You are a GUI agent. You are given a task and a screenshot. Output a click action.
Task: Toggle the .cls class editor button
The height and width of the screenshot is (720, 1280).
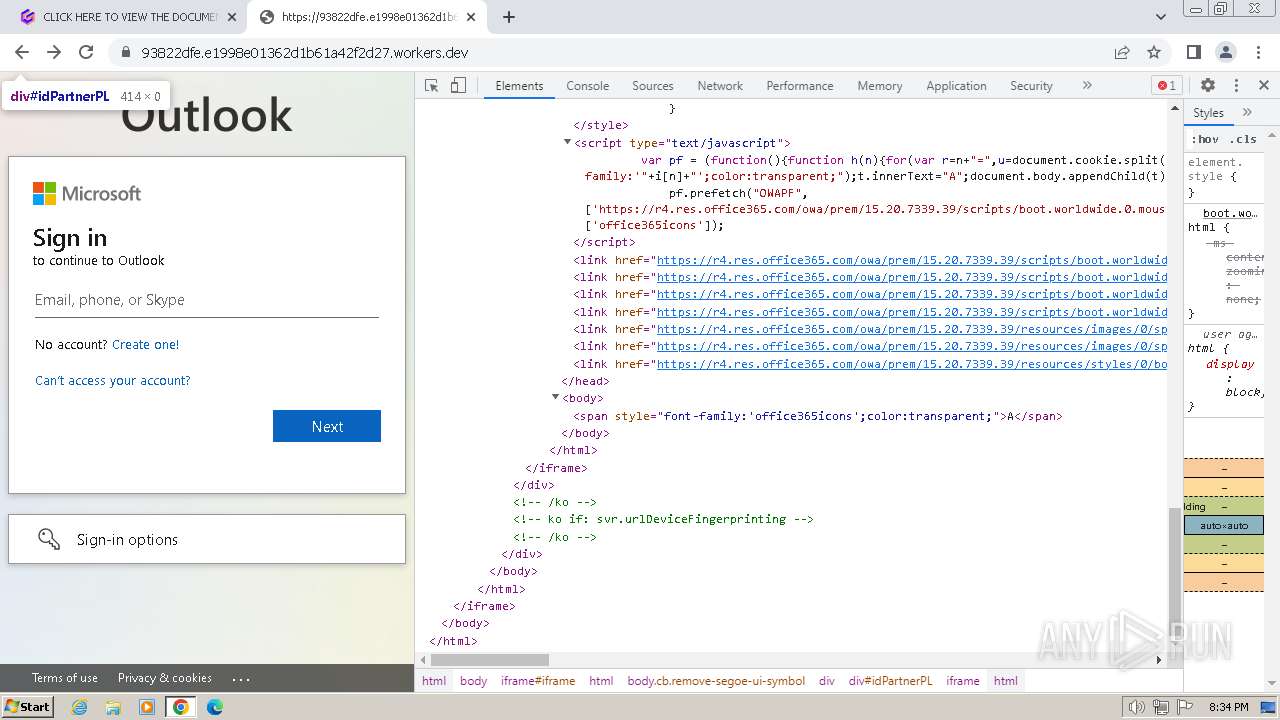click(1243, 139)
